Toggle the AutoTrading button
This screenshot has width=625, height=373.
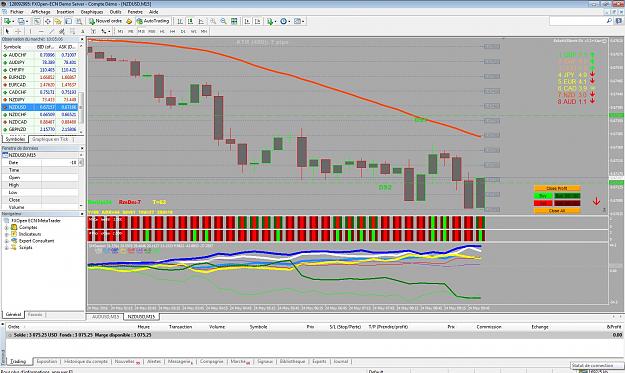tap(153, 21)
